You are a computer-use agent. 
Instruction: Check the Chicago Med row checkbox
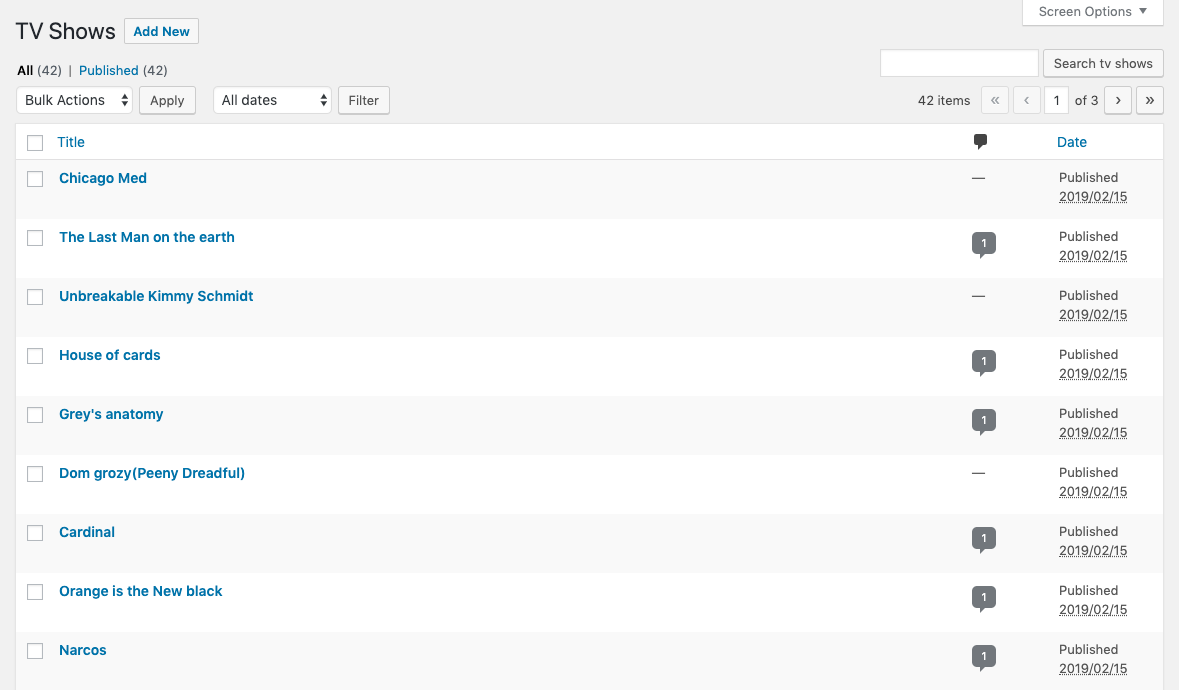click(35, 179)
